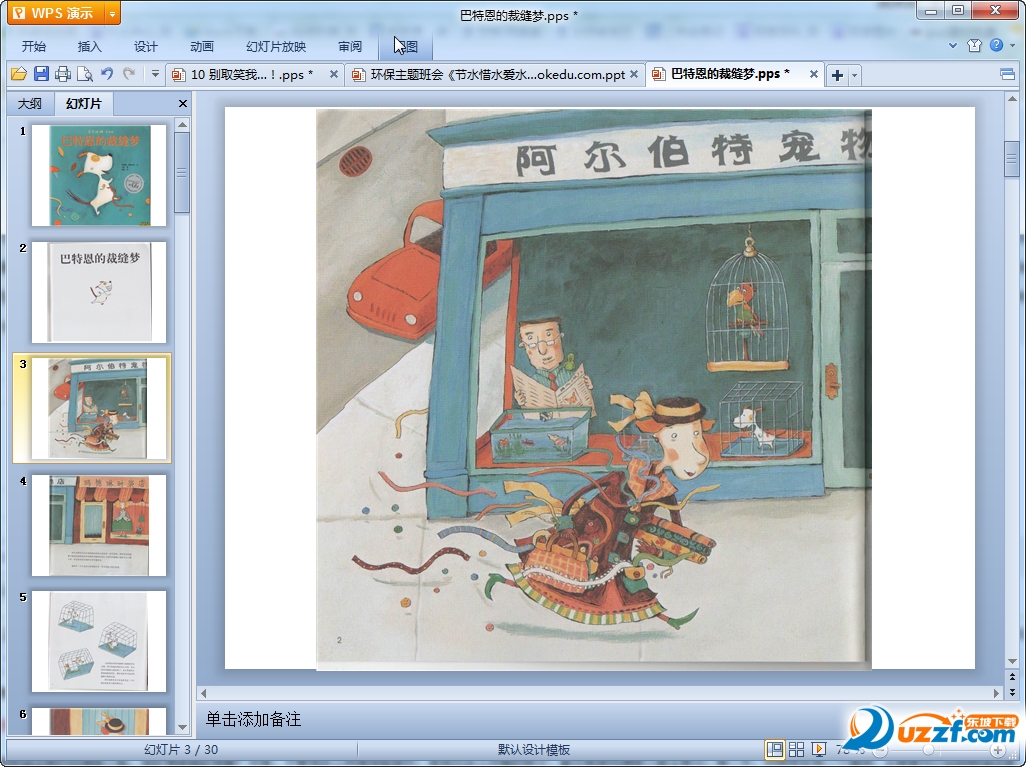The image size is (1026, 767).
Task: Switch to slide sorter view
Action: 796,749
